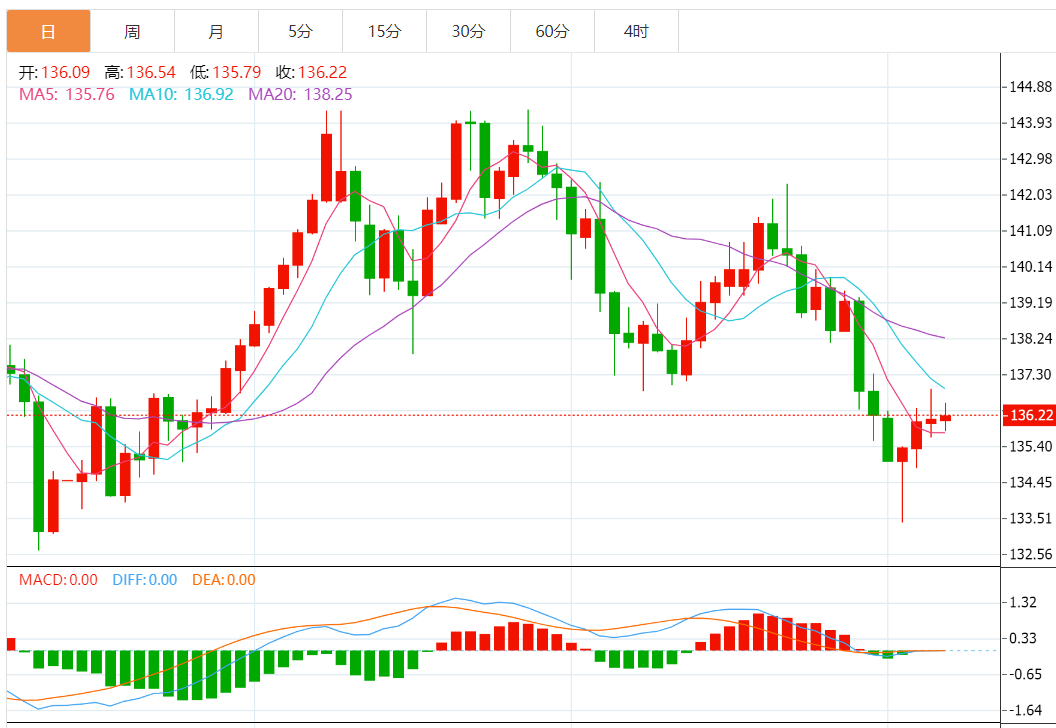The image size is (1056, 728).
Task: Click the MACD: 0.00 label
Action: pyautogui.click(x=58, y=580)
